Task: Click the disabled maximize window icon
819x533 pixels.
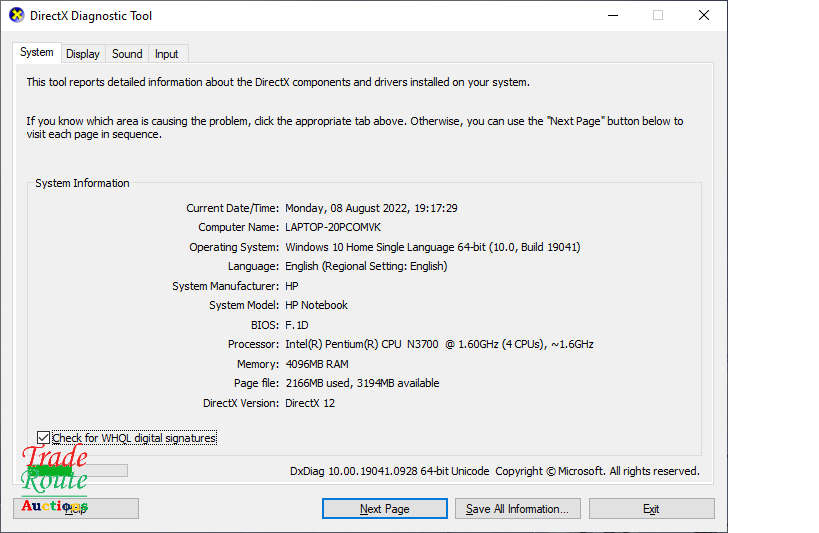Action: 657,16
